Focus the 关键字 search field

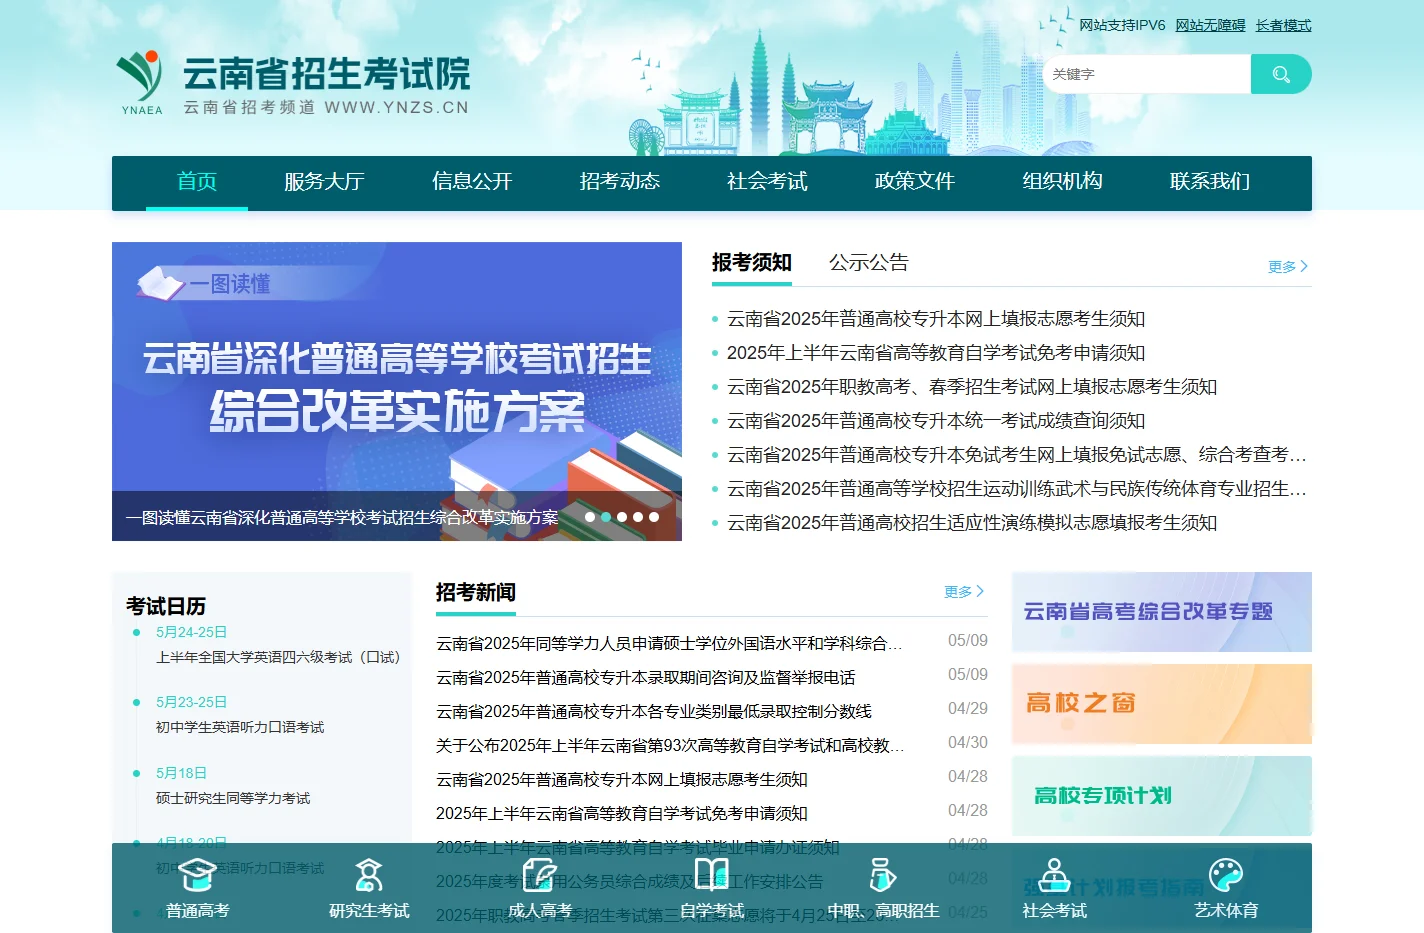[x=1147, y=74]
